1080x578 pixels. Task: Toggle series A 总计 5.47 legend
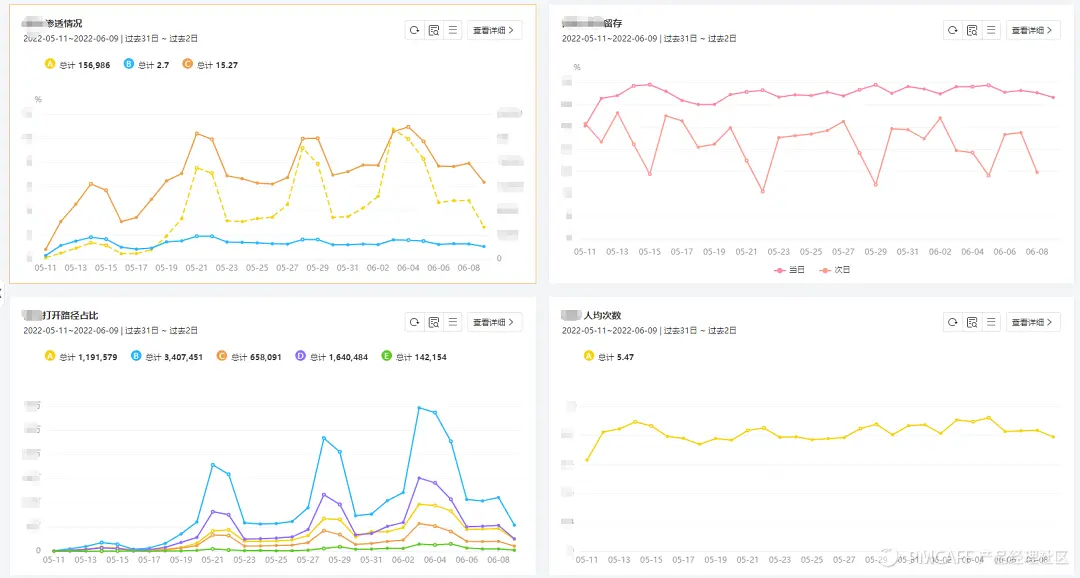[x=609, y=357]
